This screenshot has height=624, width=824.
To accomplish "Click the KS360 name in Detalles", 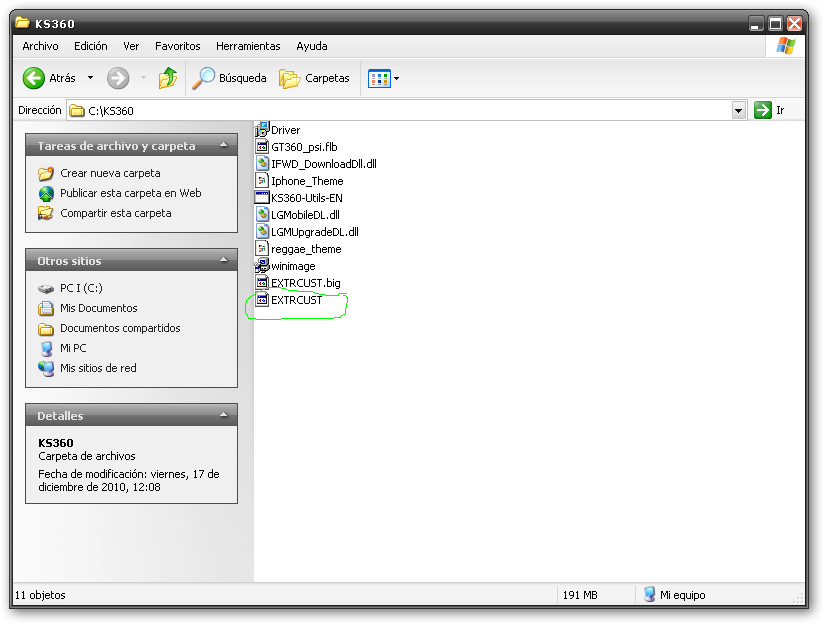I will pos(56,443).
